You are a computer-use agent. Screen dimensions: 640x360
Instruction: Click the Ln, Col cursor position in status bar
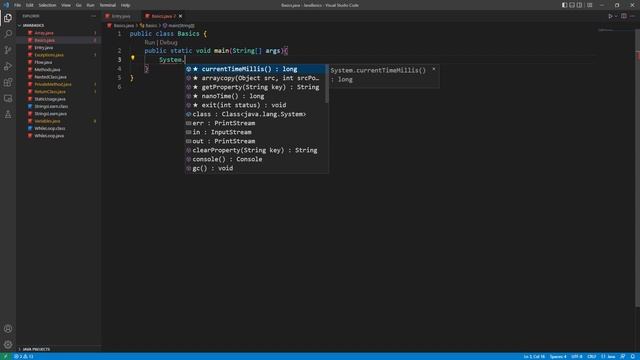coord(534,356)
